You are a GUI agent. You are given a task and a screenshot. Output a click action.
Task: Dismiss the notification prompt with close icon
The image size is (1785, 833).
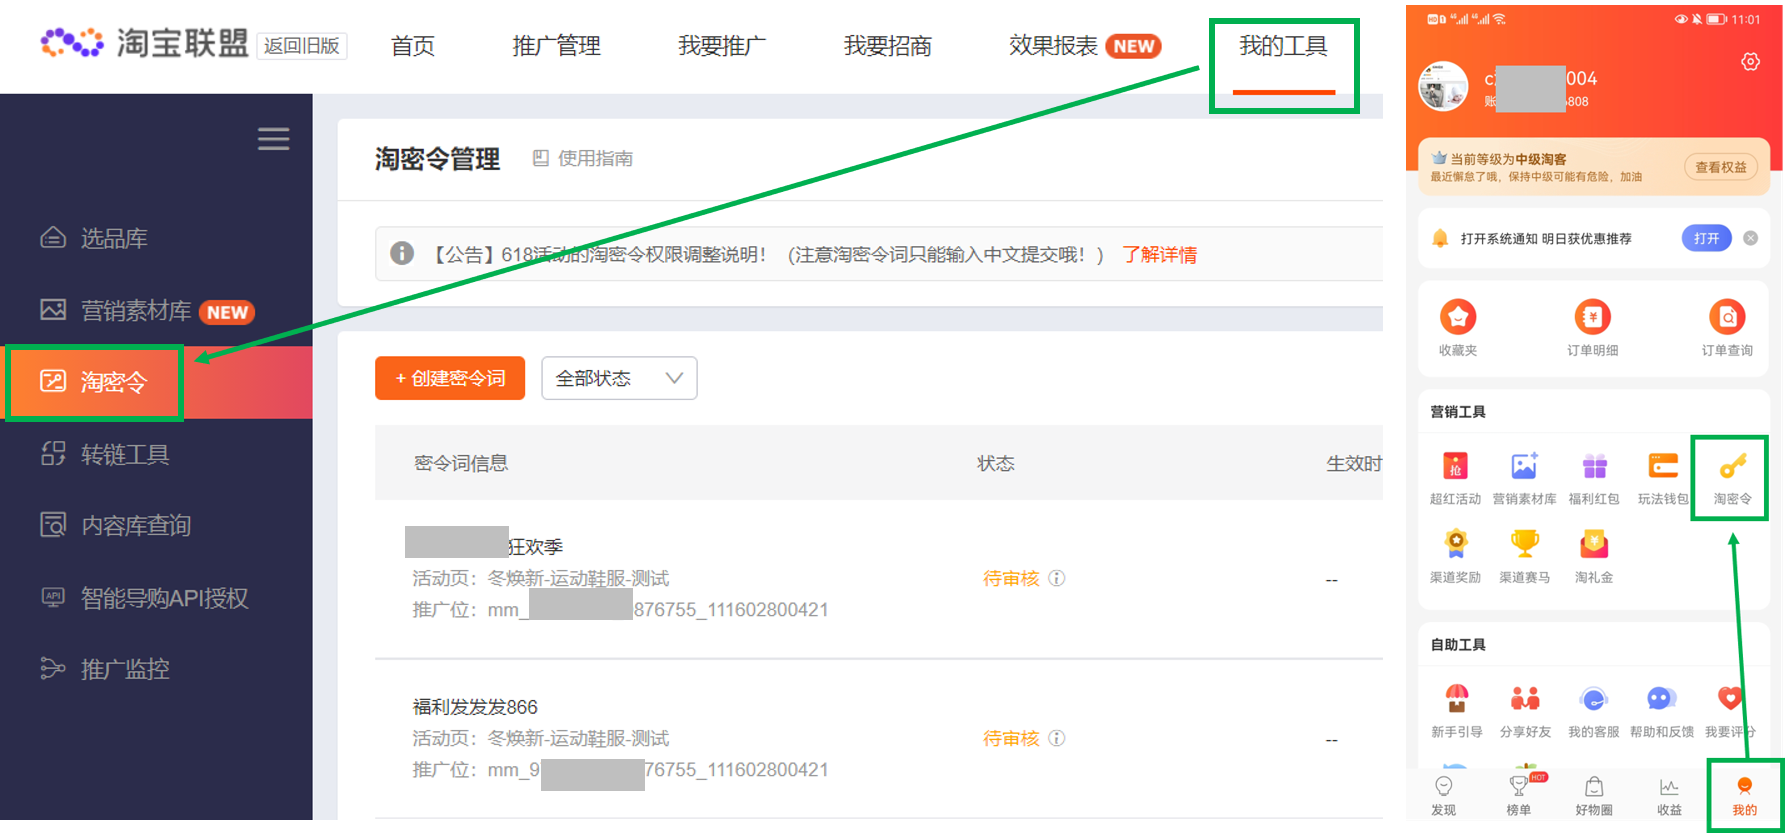[1750, 238]
